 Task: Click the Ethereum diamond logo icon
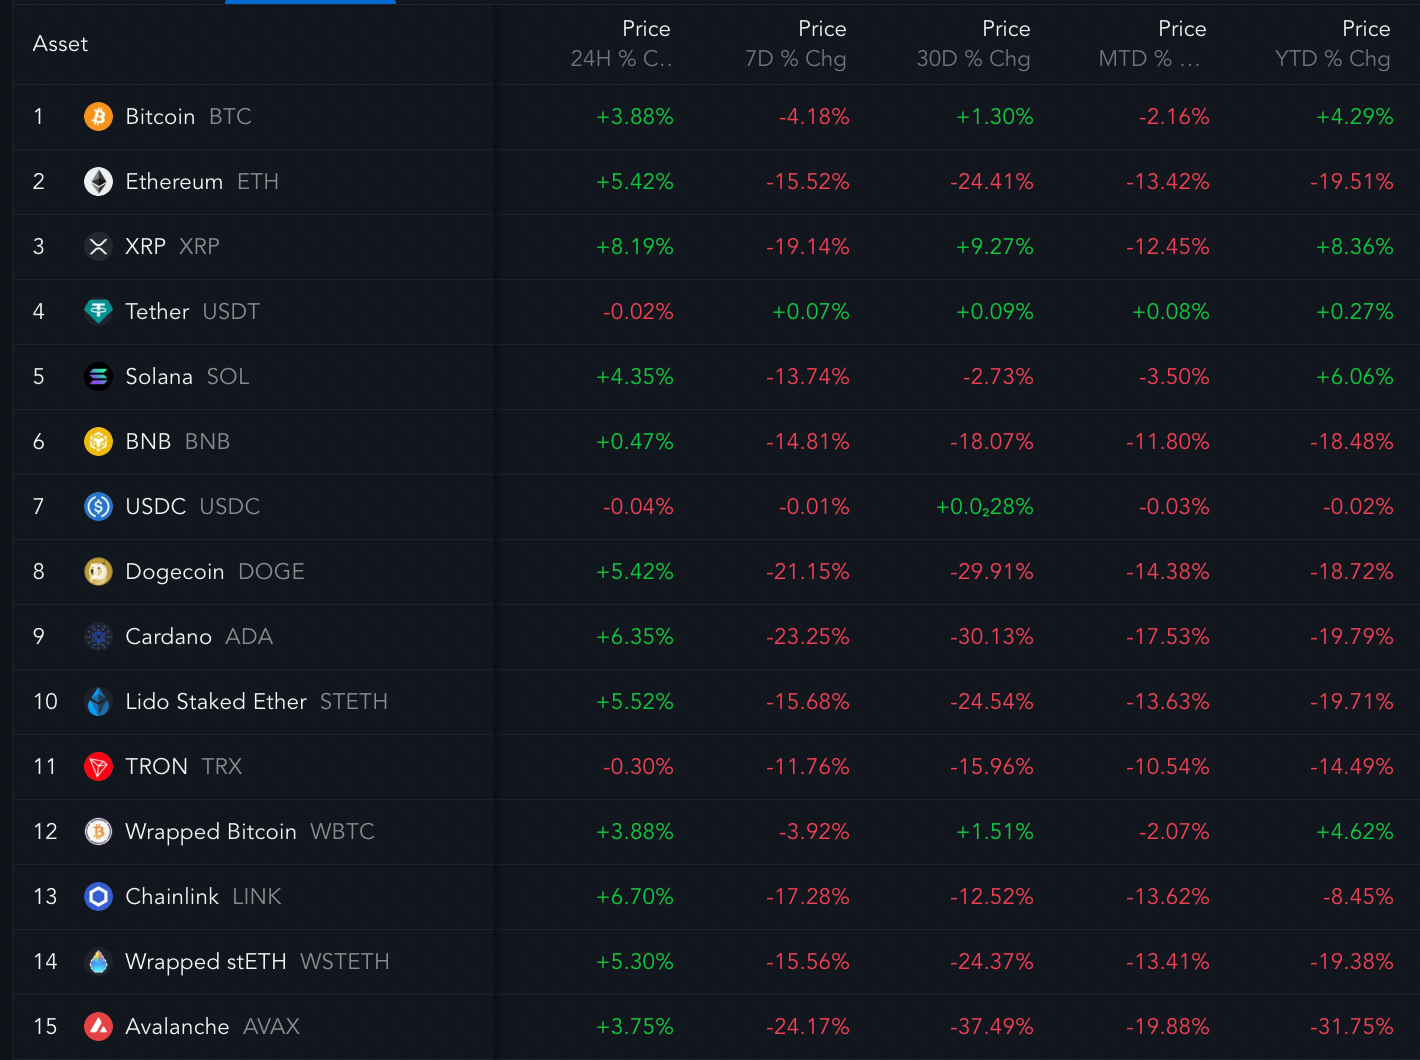coord(98,182)
